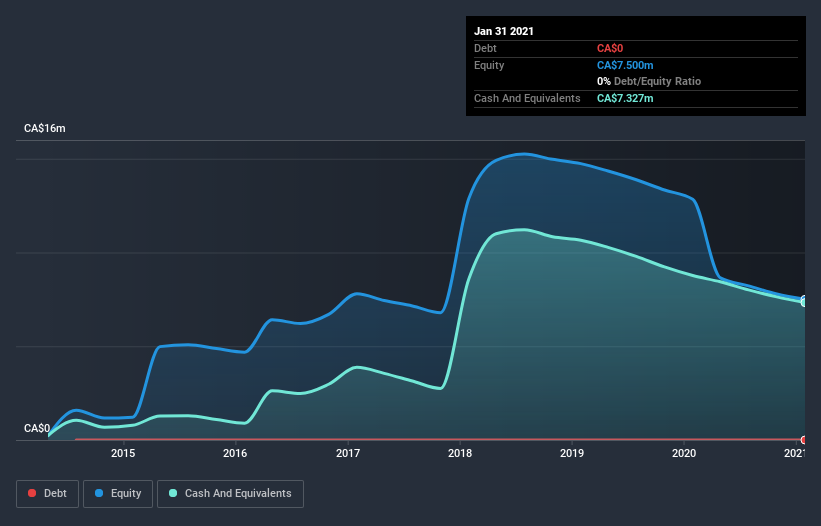Viewport: 821px width, 526px height.
Task: Click the CA$7.327m cash value
Action: [x=625, y=98]
